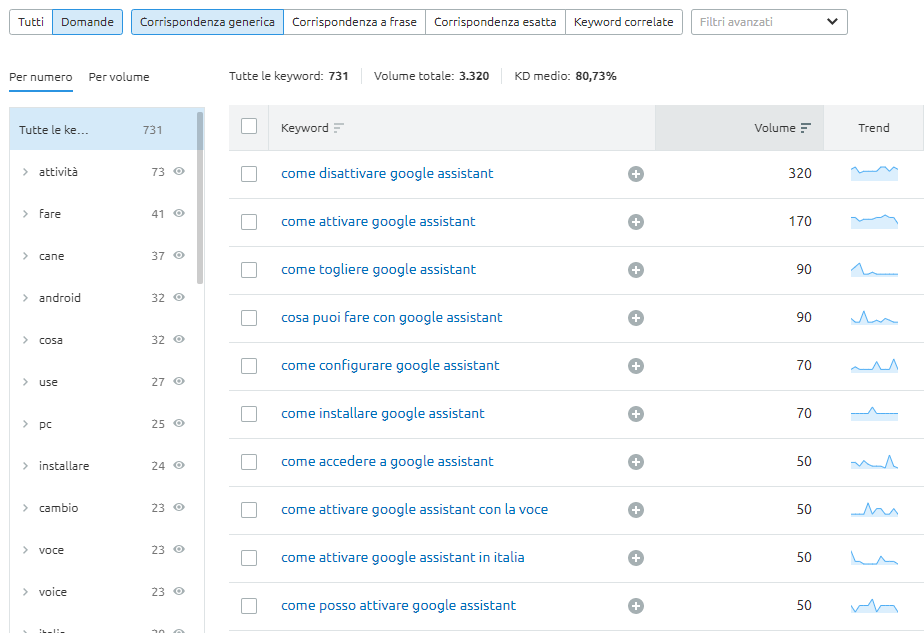
Task: Select 'Corrispondenza esatta' match type
Action: click(495, 22)
